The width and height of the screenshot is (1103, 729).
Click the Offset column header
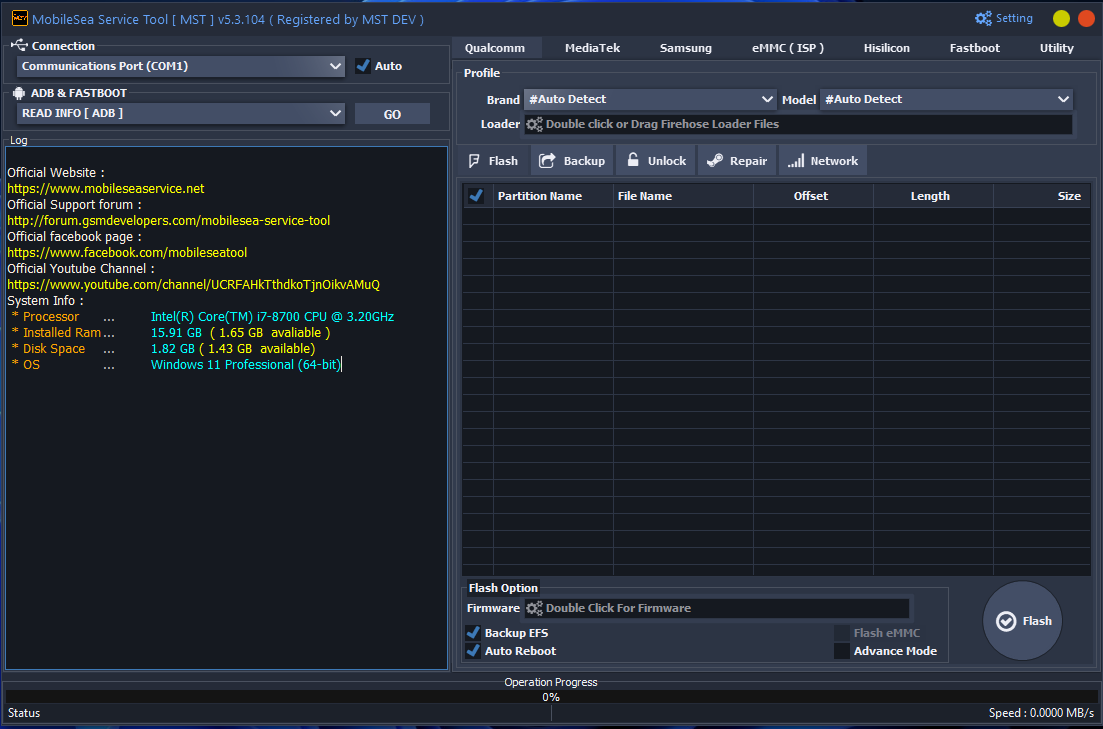pos(813,196)
